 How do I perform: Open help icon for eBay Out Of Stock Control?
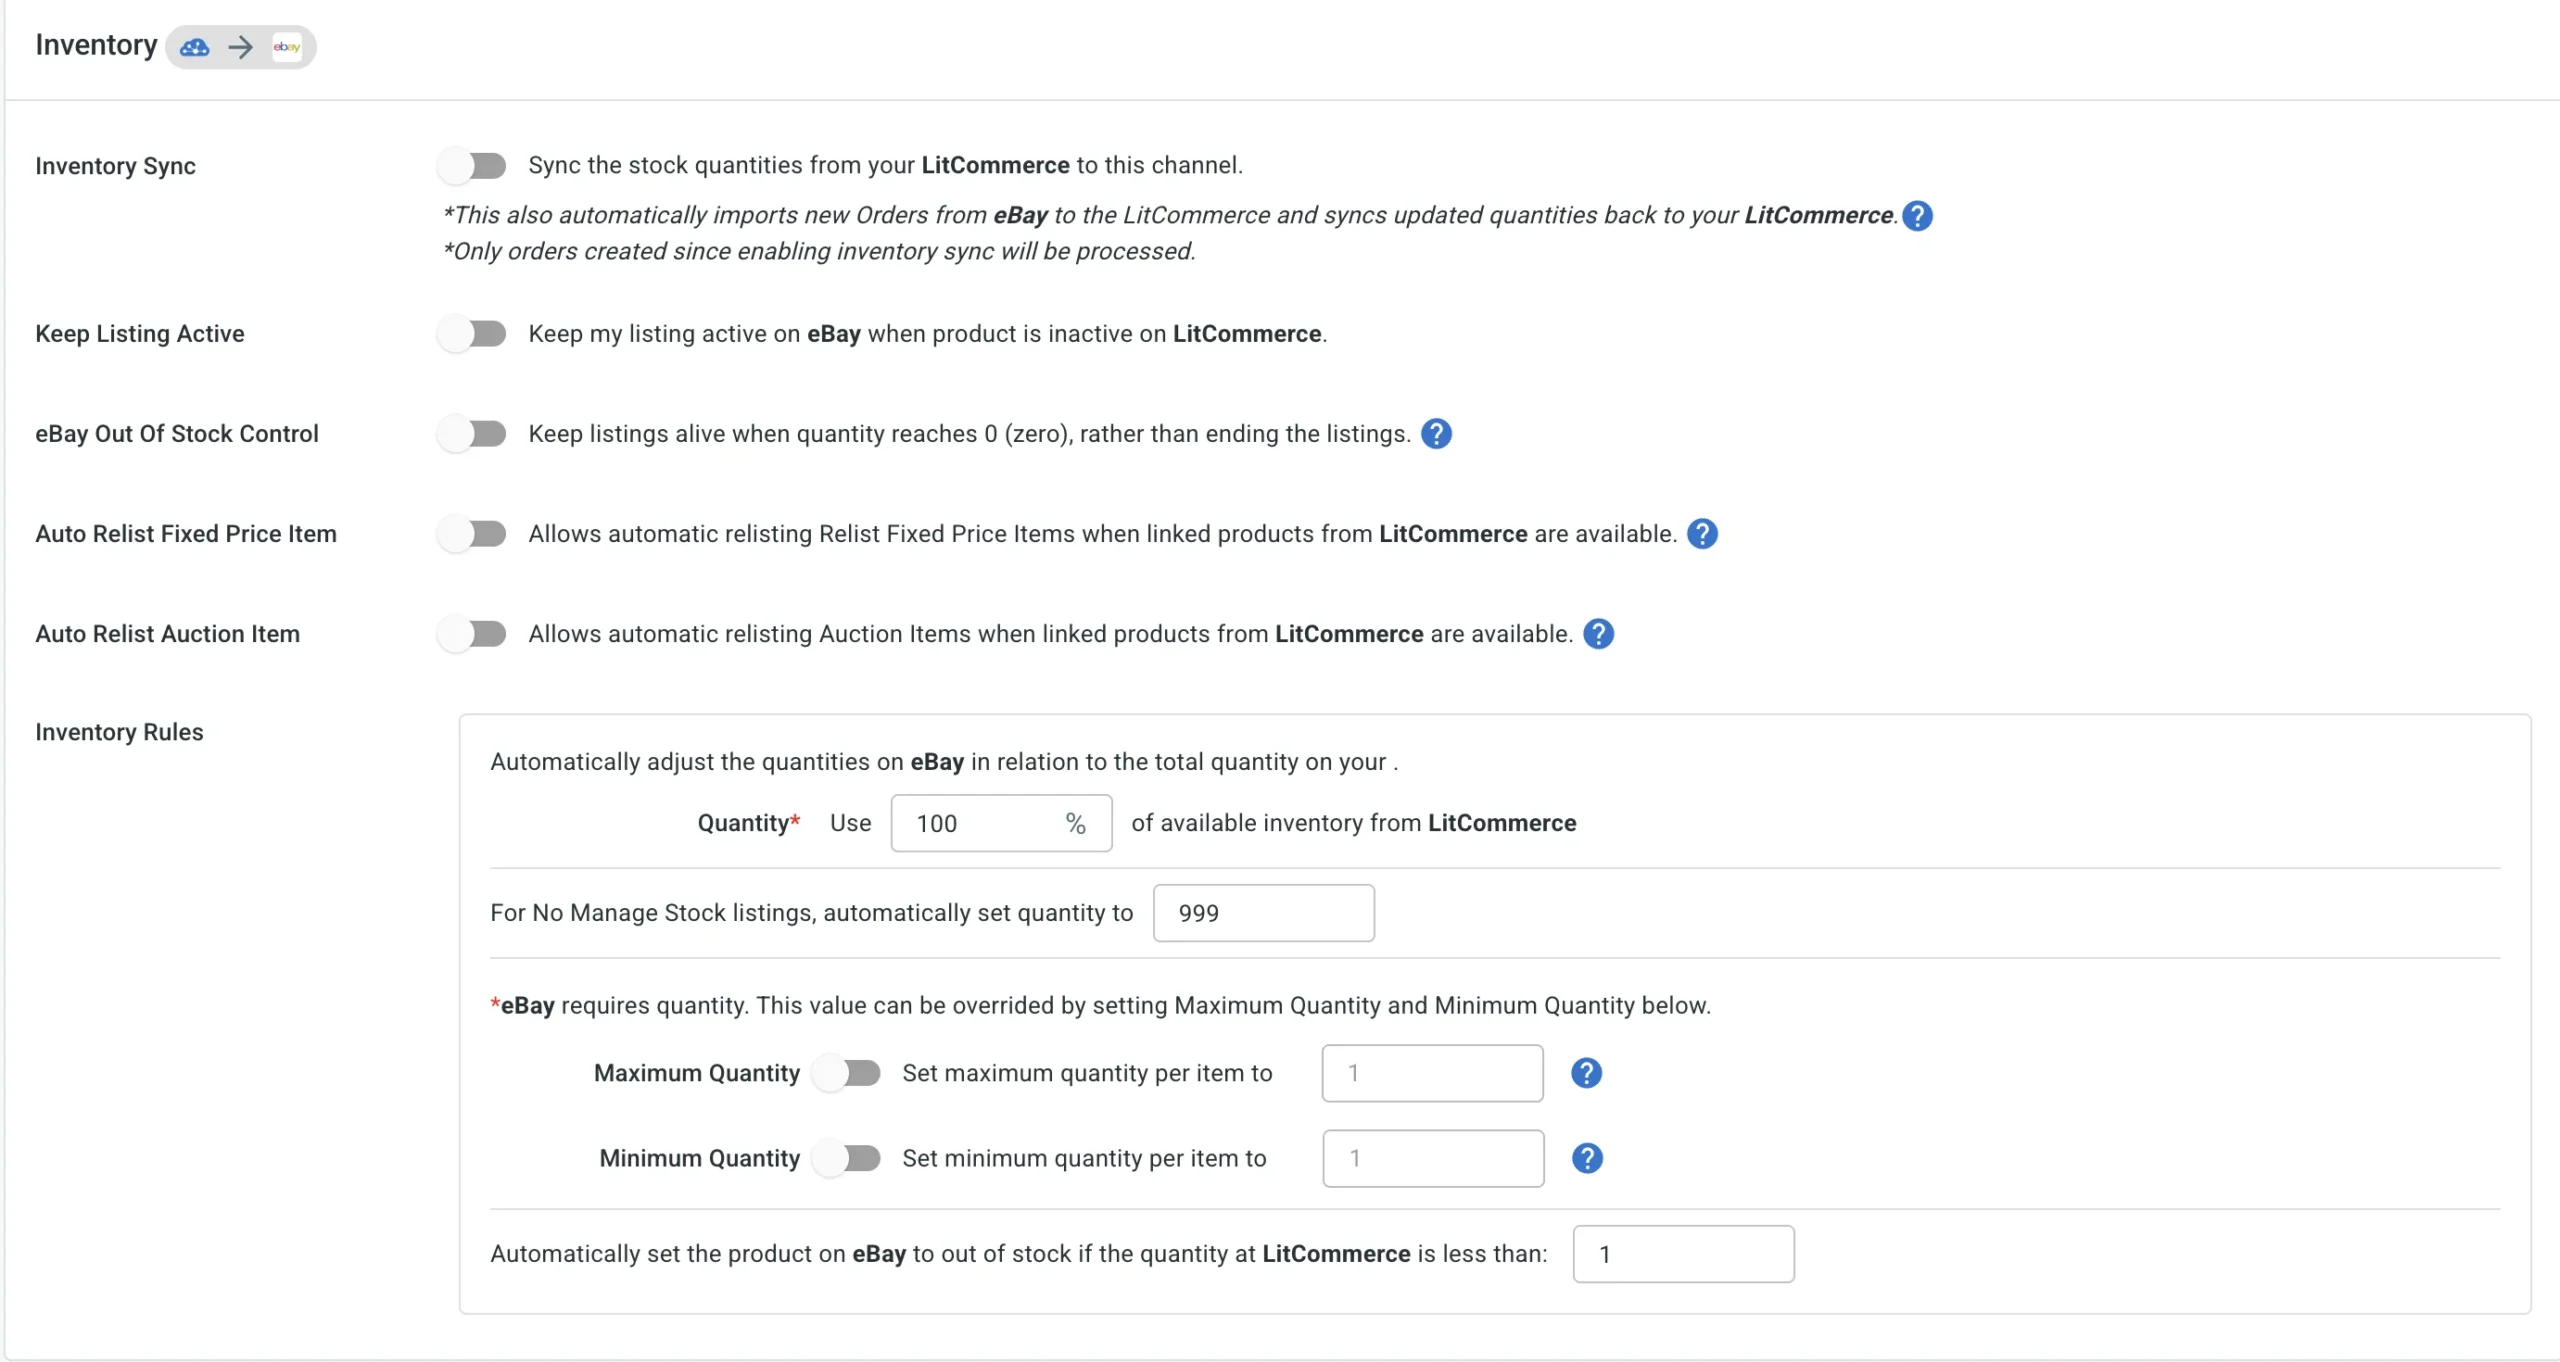(x=1436, y=434)
